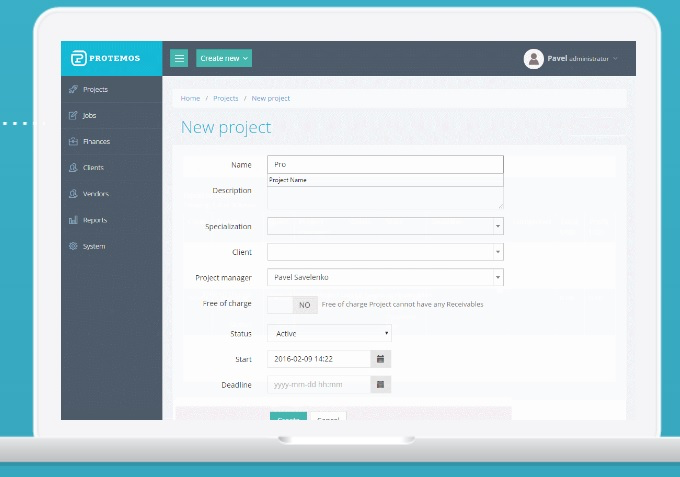Select the Project Name autocomplete suggestion

(x=385, y=180)
